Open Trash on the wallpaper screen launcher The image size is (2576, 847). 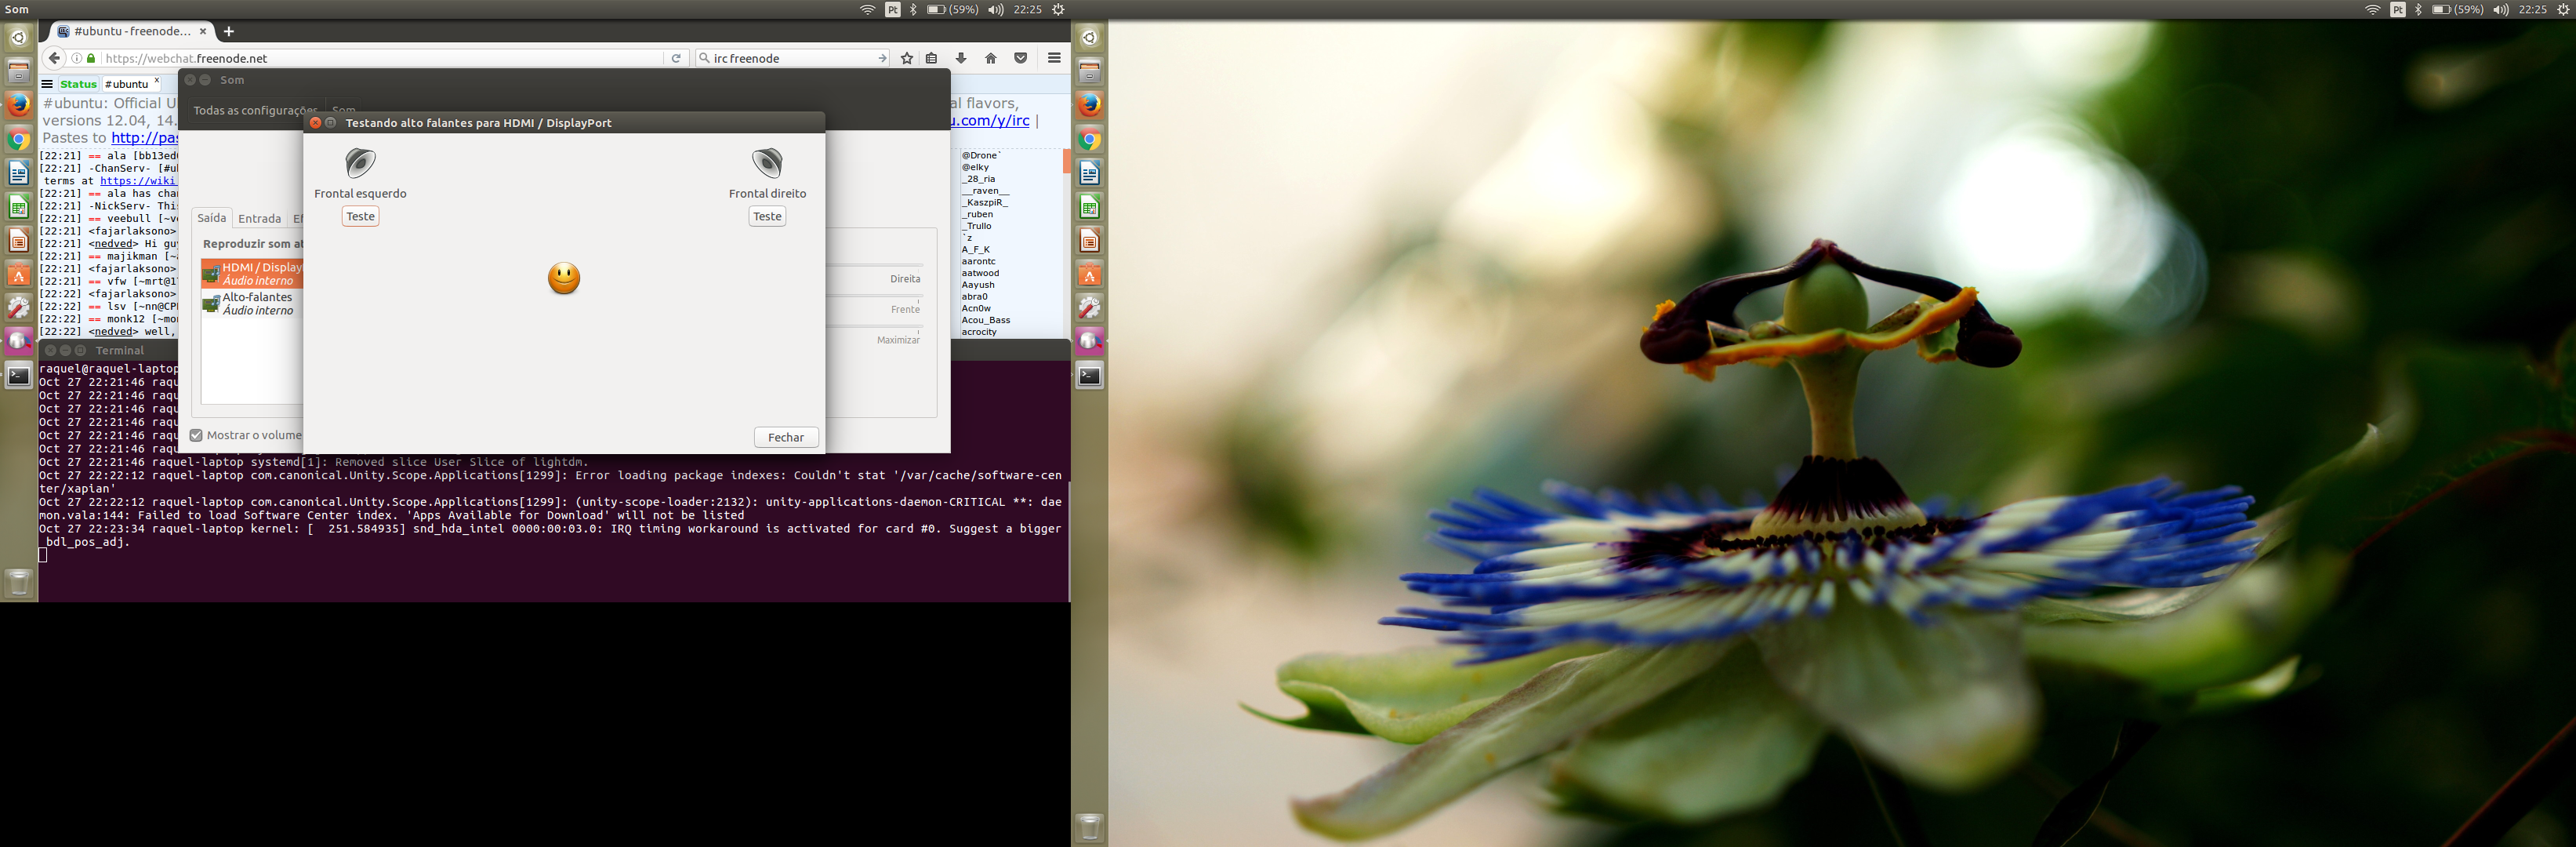pyautogui.click(x=1090, y=827)
